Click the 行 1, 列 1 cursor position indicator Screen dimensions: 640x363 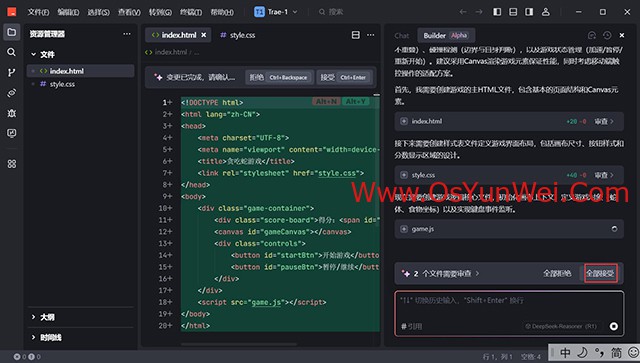(498, 356)
